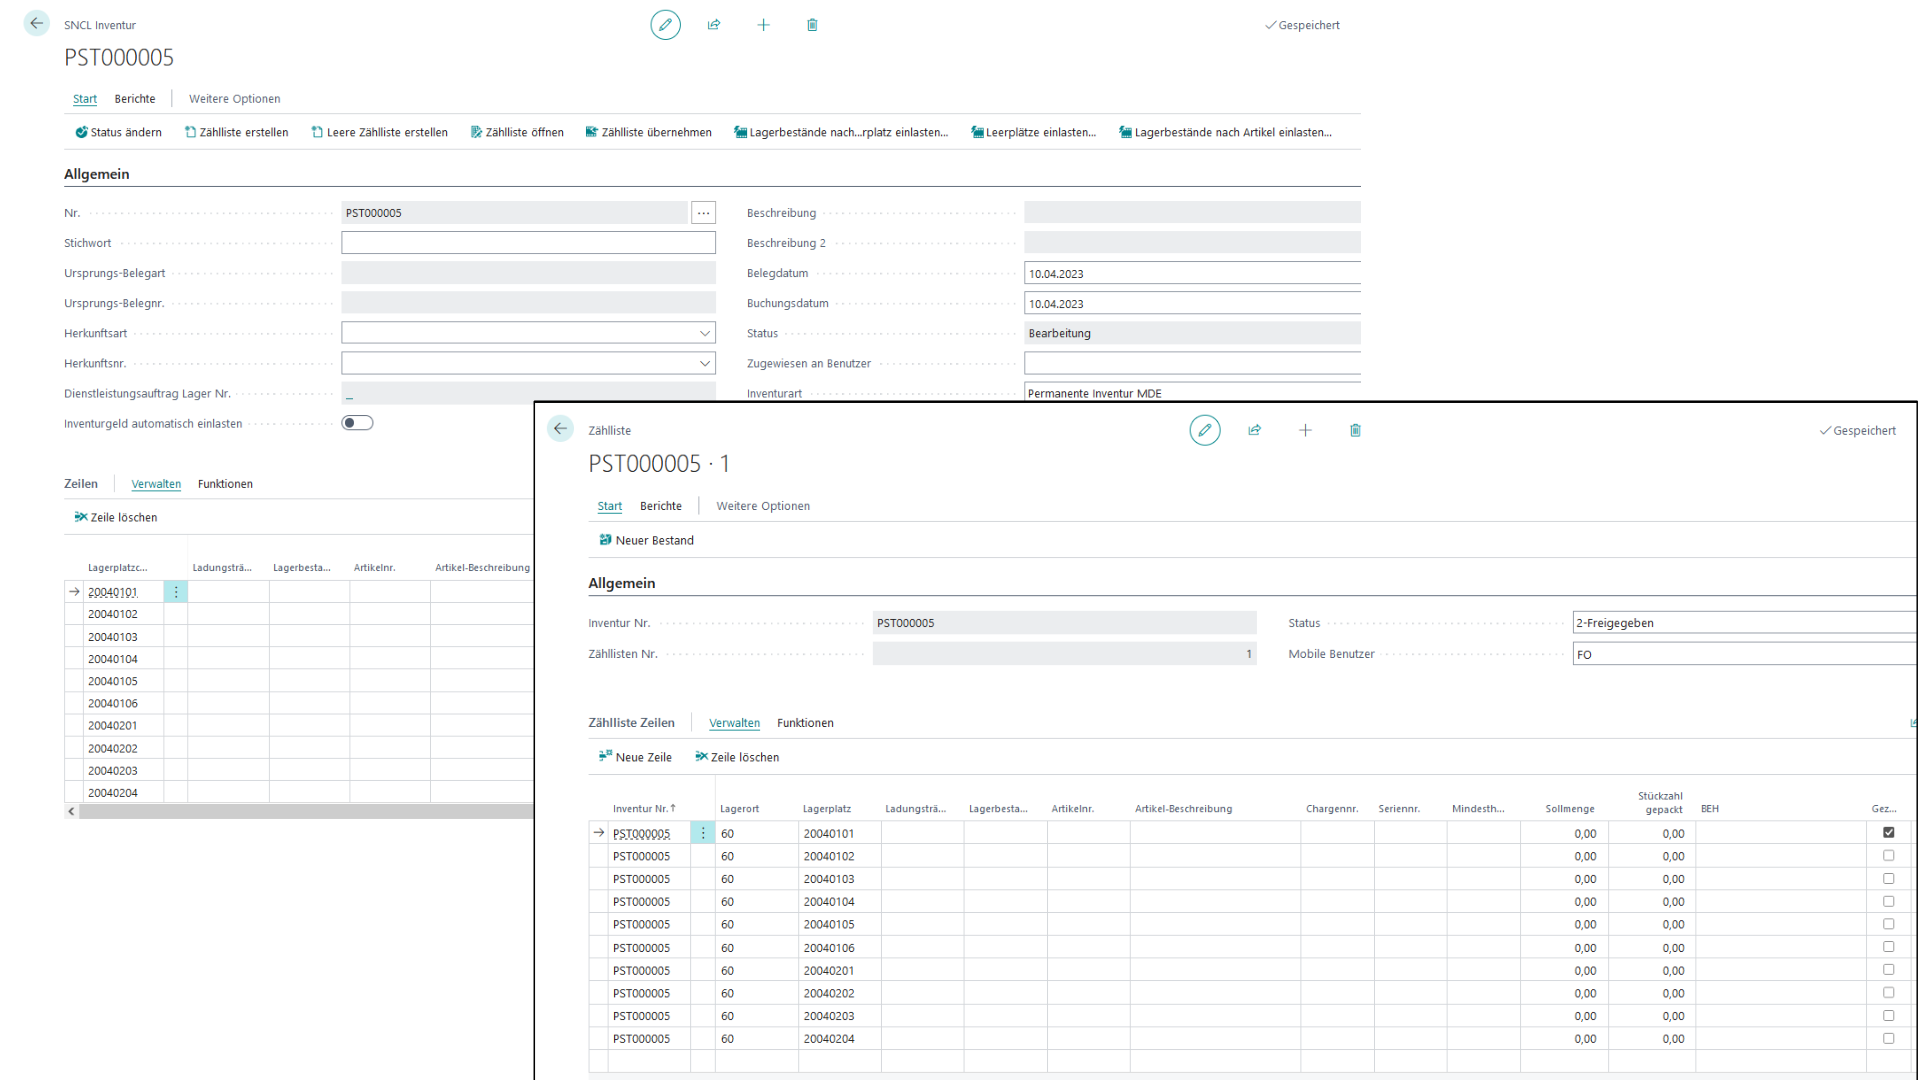
Task: Check Gezählt checkbox for Lagerplatz 20040105
Action: coord(1888,924)
